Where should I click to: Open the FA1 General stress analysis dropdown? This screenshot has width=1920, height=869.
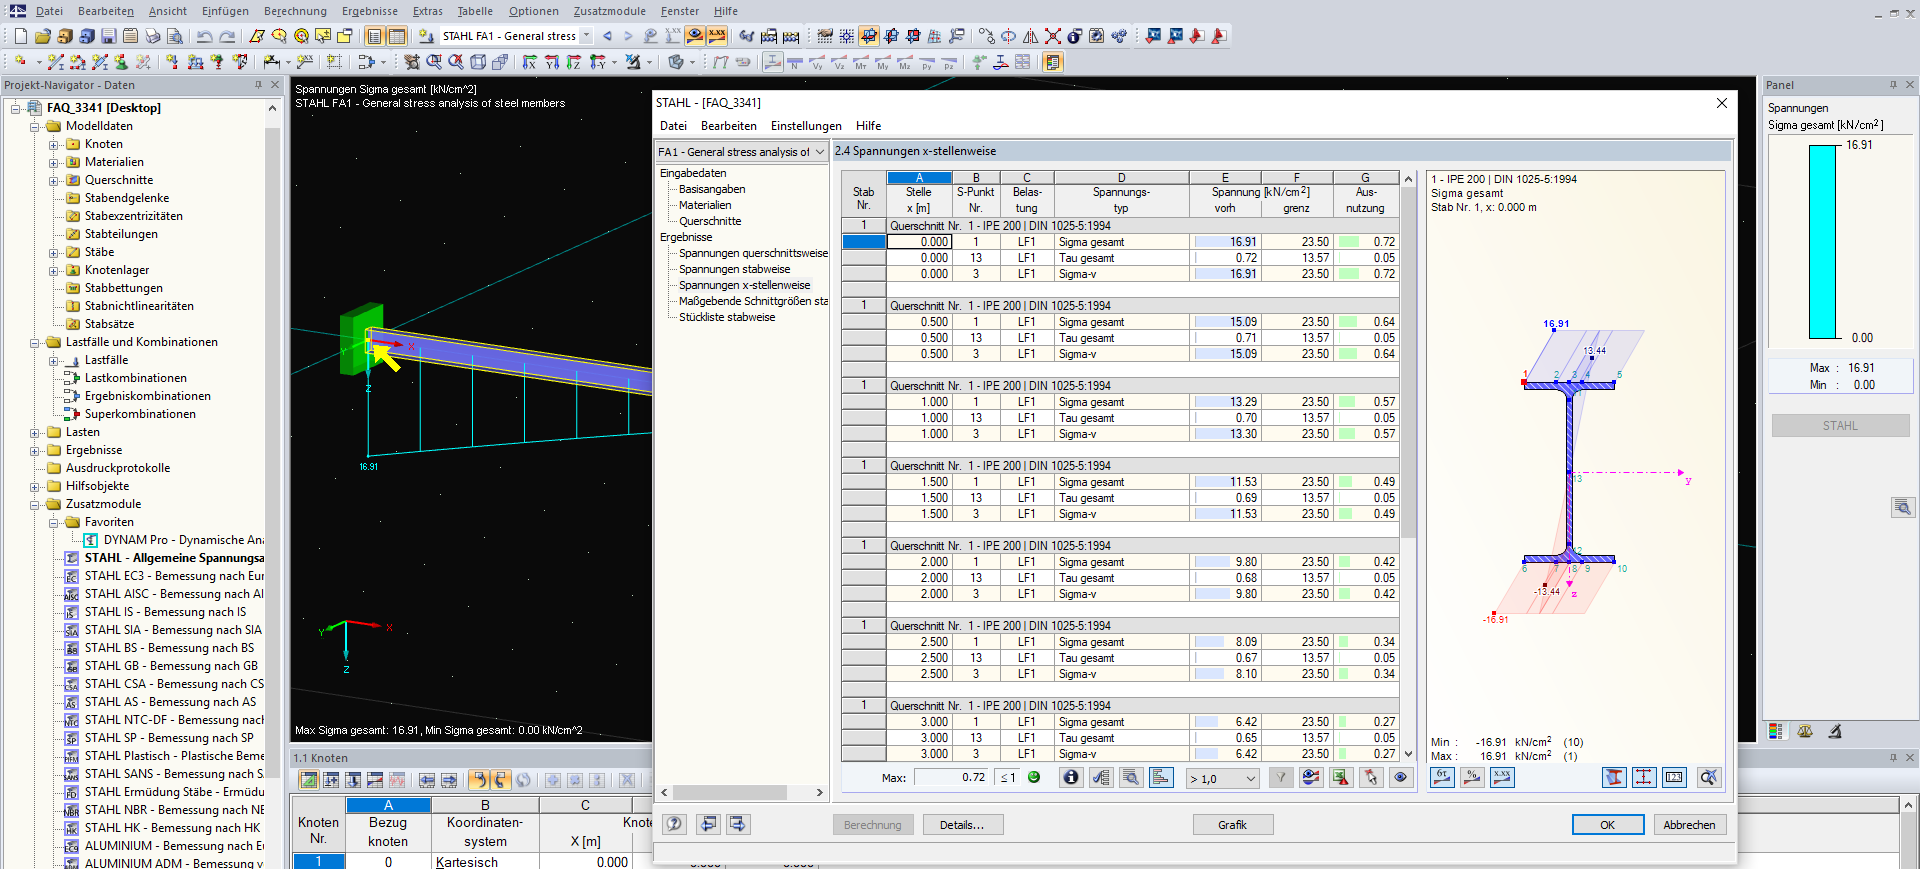coord(741,152)
